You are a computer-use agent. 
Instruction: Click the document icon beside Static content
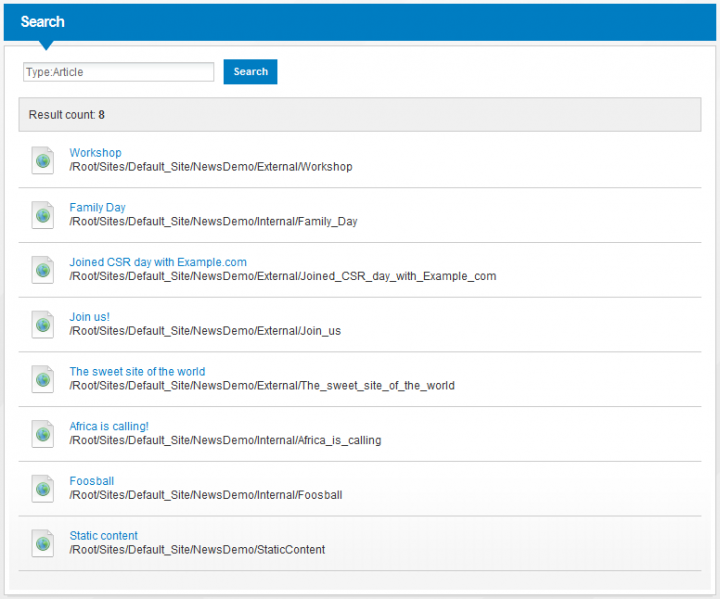tap(43, 543)
